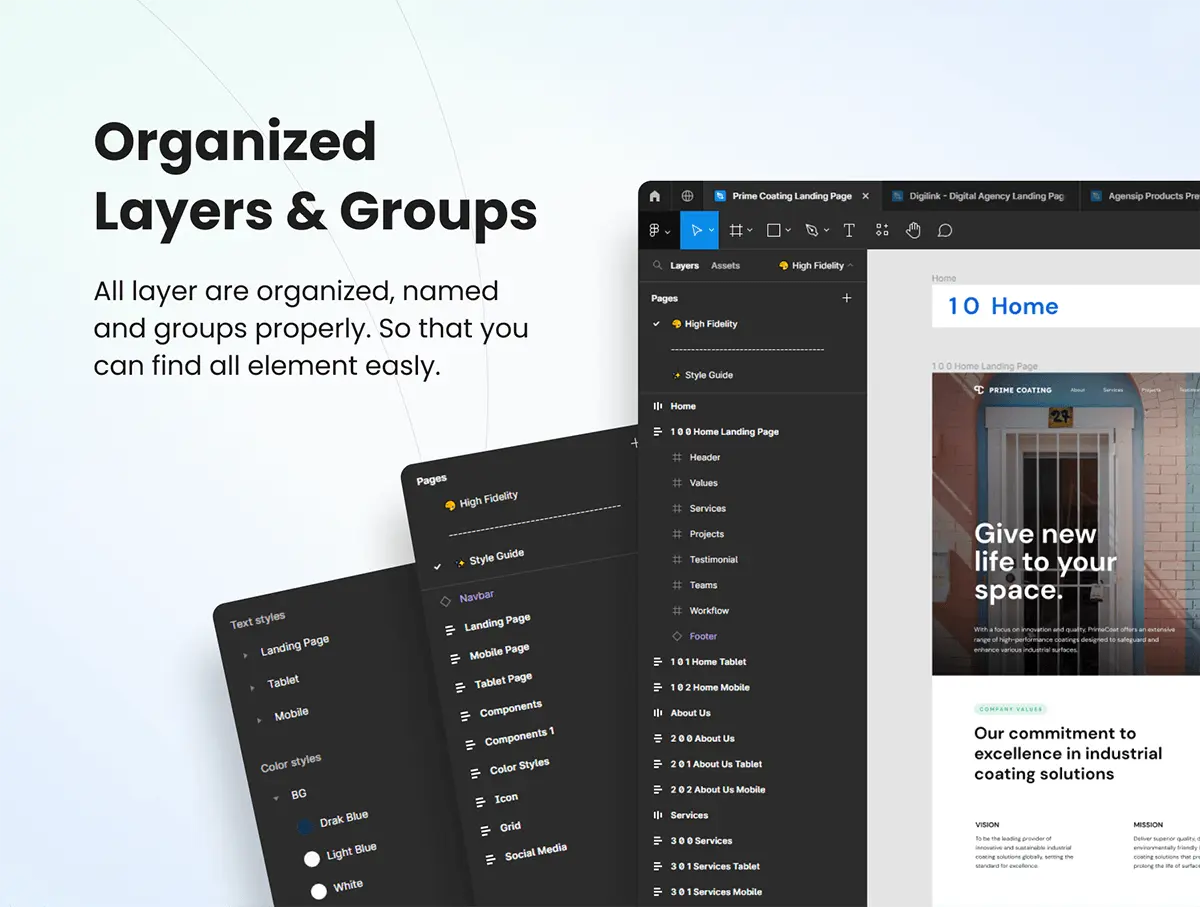Click the Drak Blue color swatch

pos(306,828)
